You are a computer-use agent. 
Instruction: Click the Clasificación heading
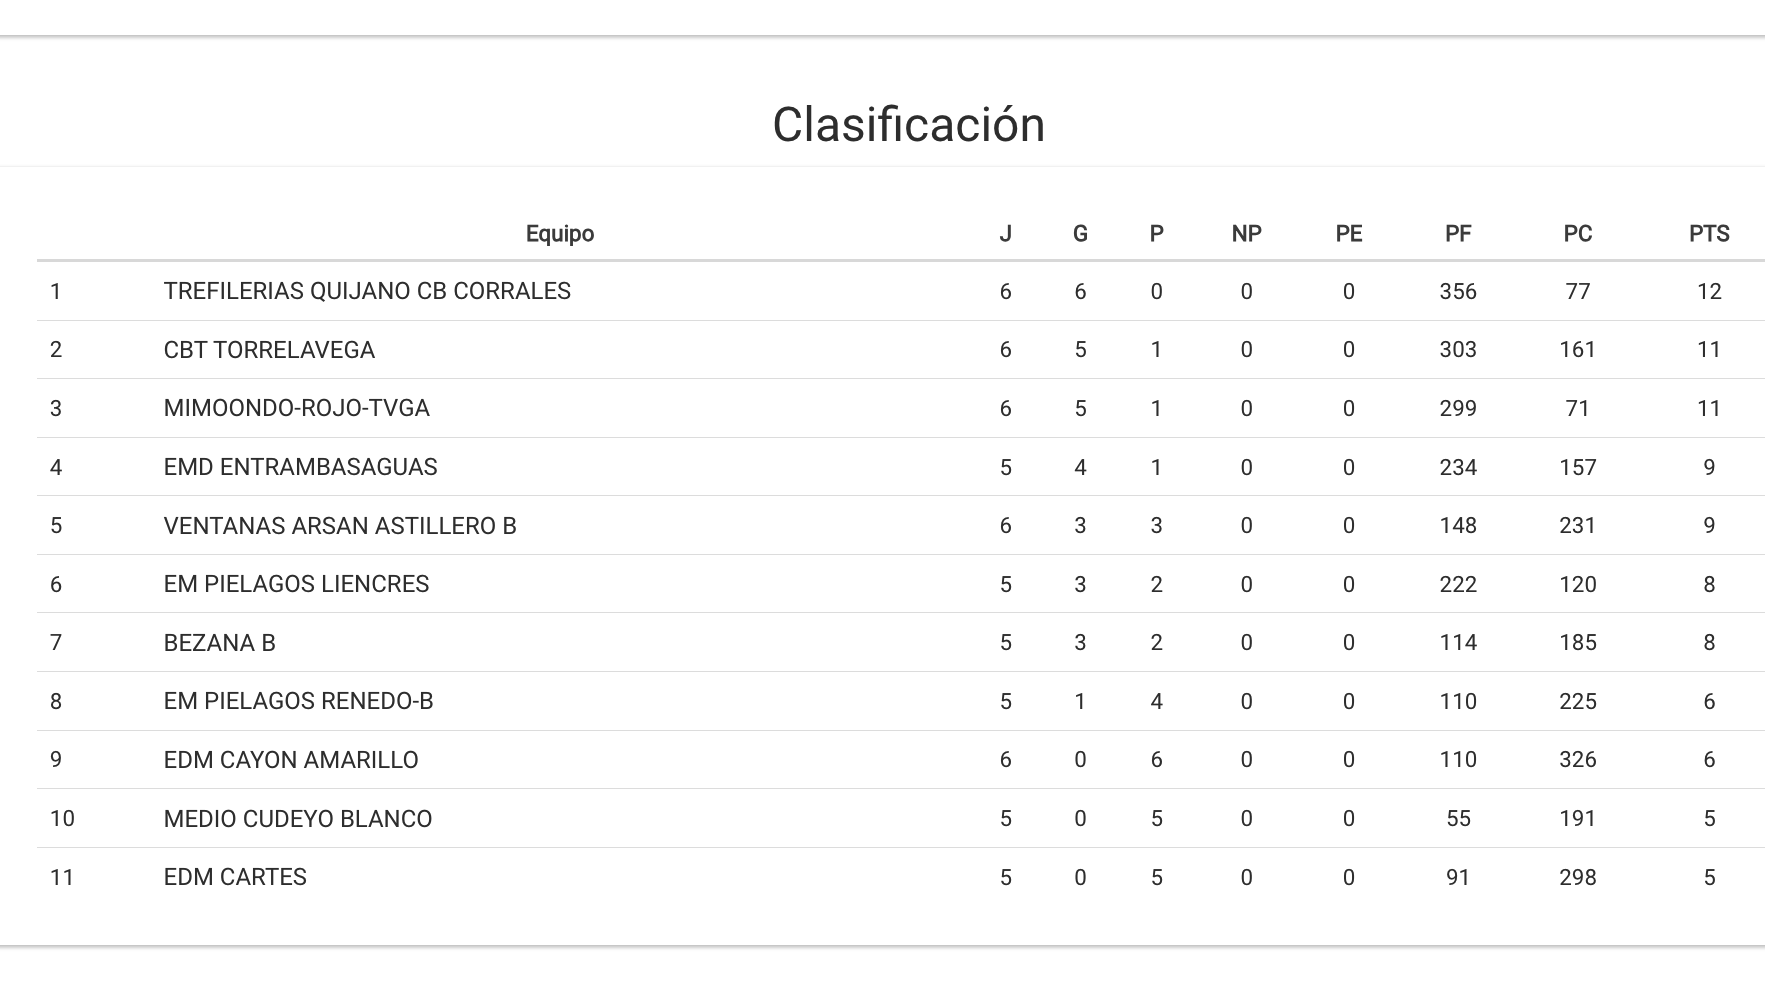(x=908, y=125)
